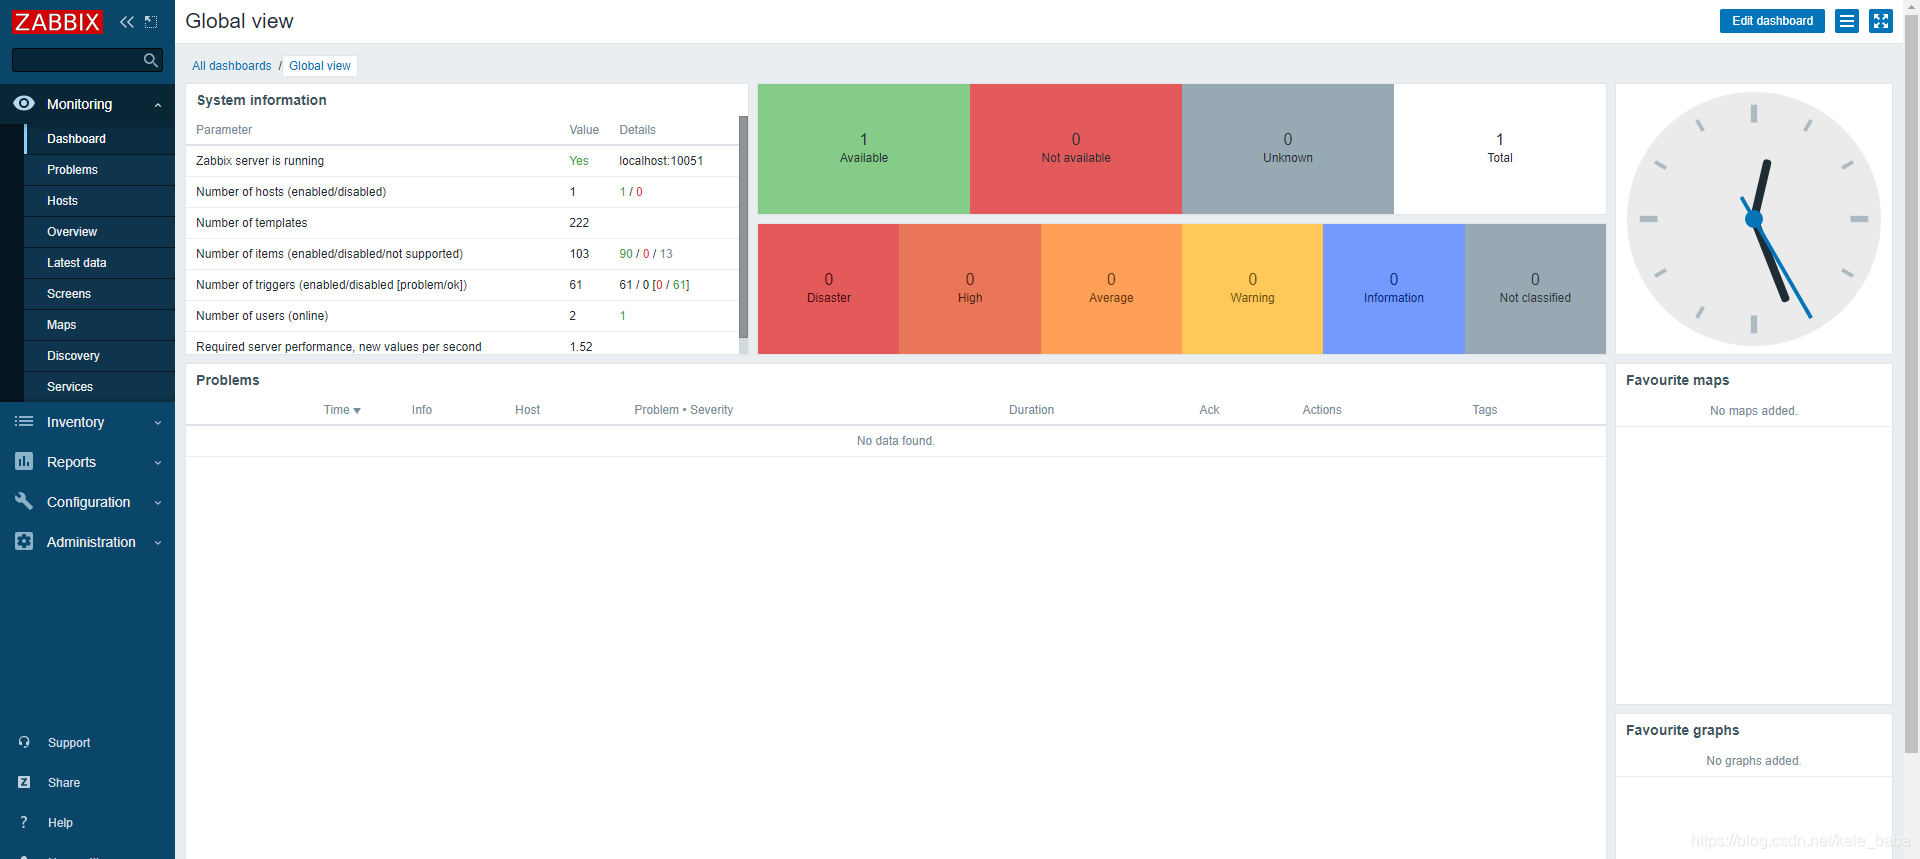Image resolution: width=1920 pixels, height=859 pixels.
Task: Open Services in Monitoring menu
Action: coord(100,387)
